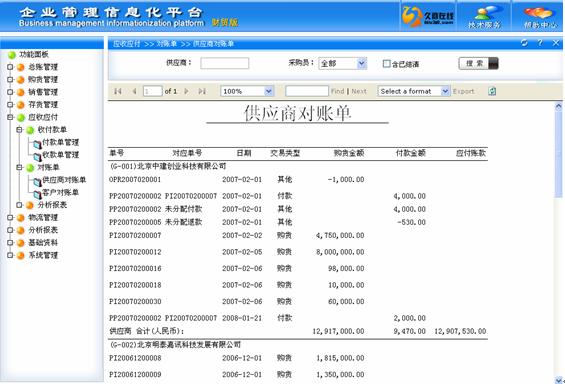Screen dimensions: 565x384
Task: Click the amount 4,750,000.00
Action: 340,236
